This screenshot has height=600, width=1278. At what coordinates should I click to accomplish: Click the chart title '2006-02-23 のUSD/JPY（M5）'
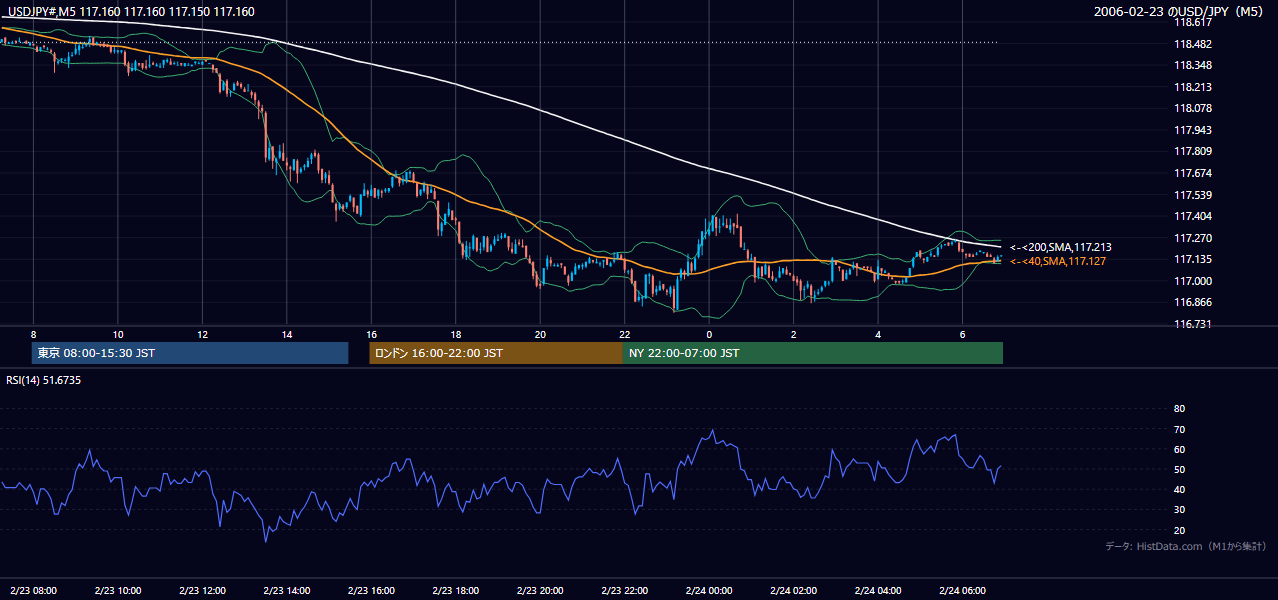click(x=1180, y=12)
